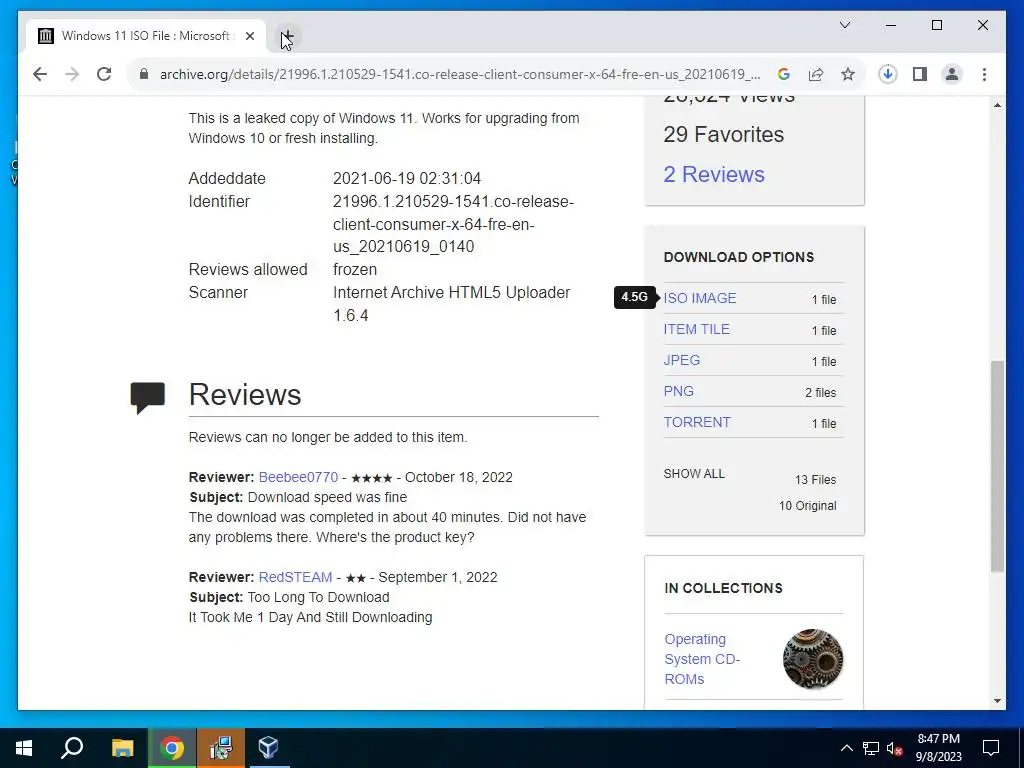Viewport: 1024px width, 768px height.
Task: Share this page using the share icon
Action: point(816,74)
